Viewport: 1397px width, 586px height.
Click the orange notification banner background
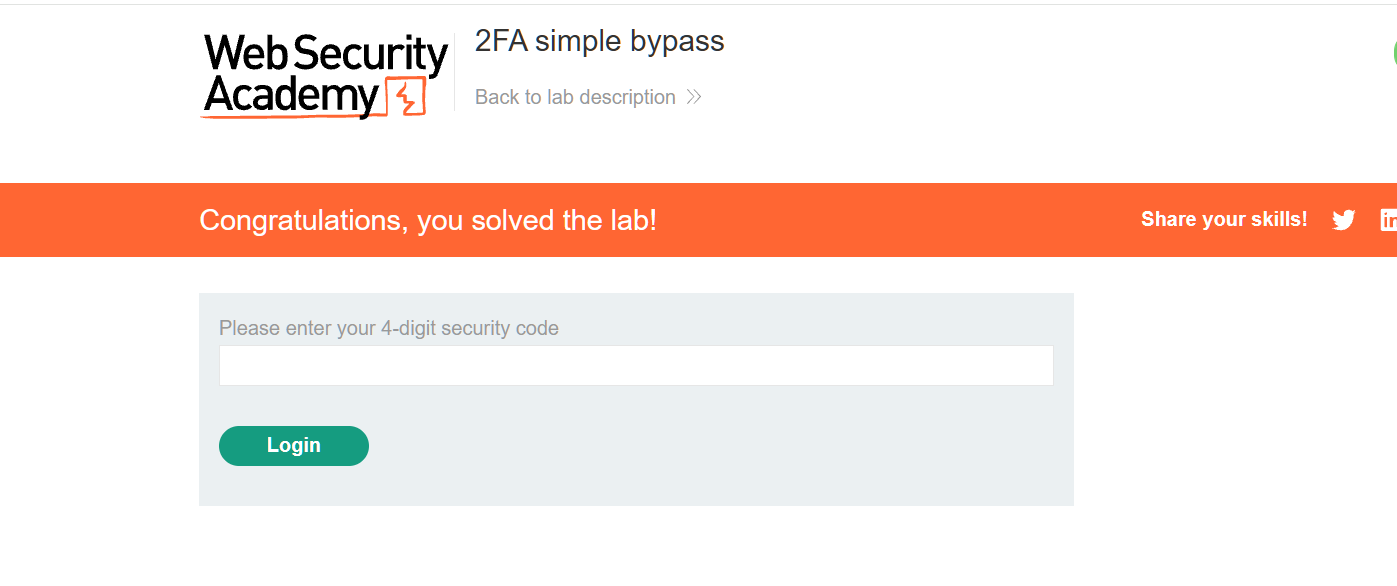point(900,220)
